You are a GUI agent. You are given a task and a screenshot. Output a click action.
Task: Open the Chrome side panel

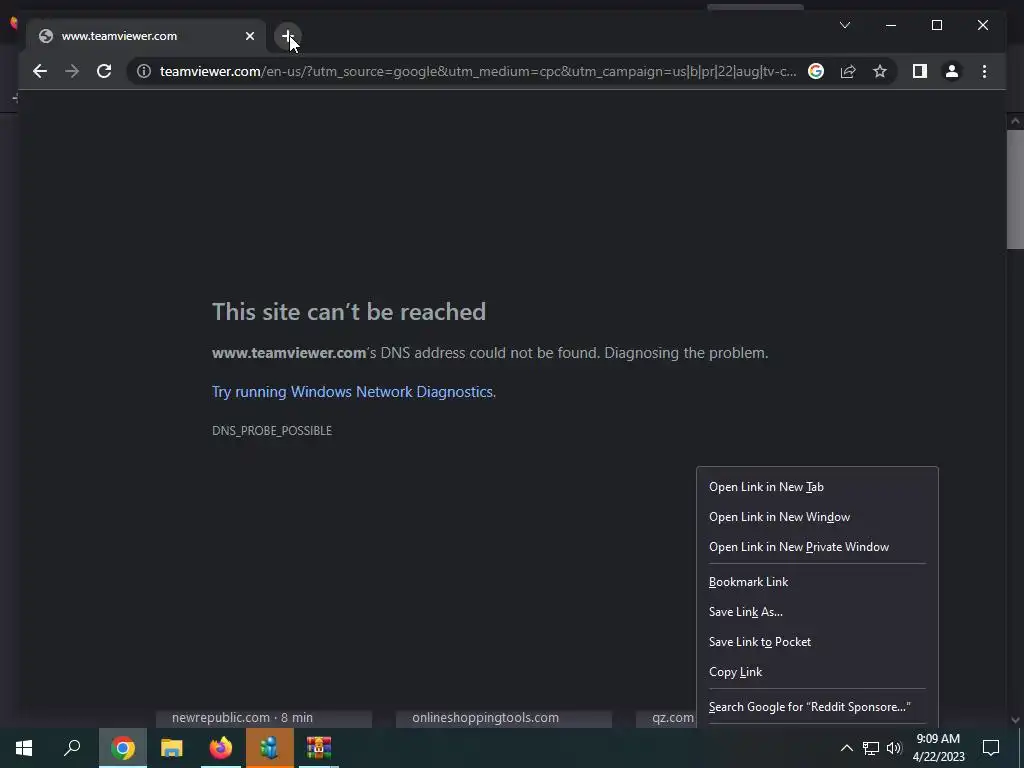click(x=920, y=71)
